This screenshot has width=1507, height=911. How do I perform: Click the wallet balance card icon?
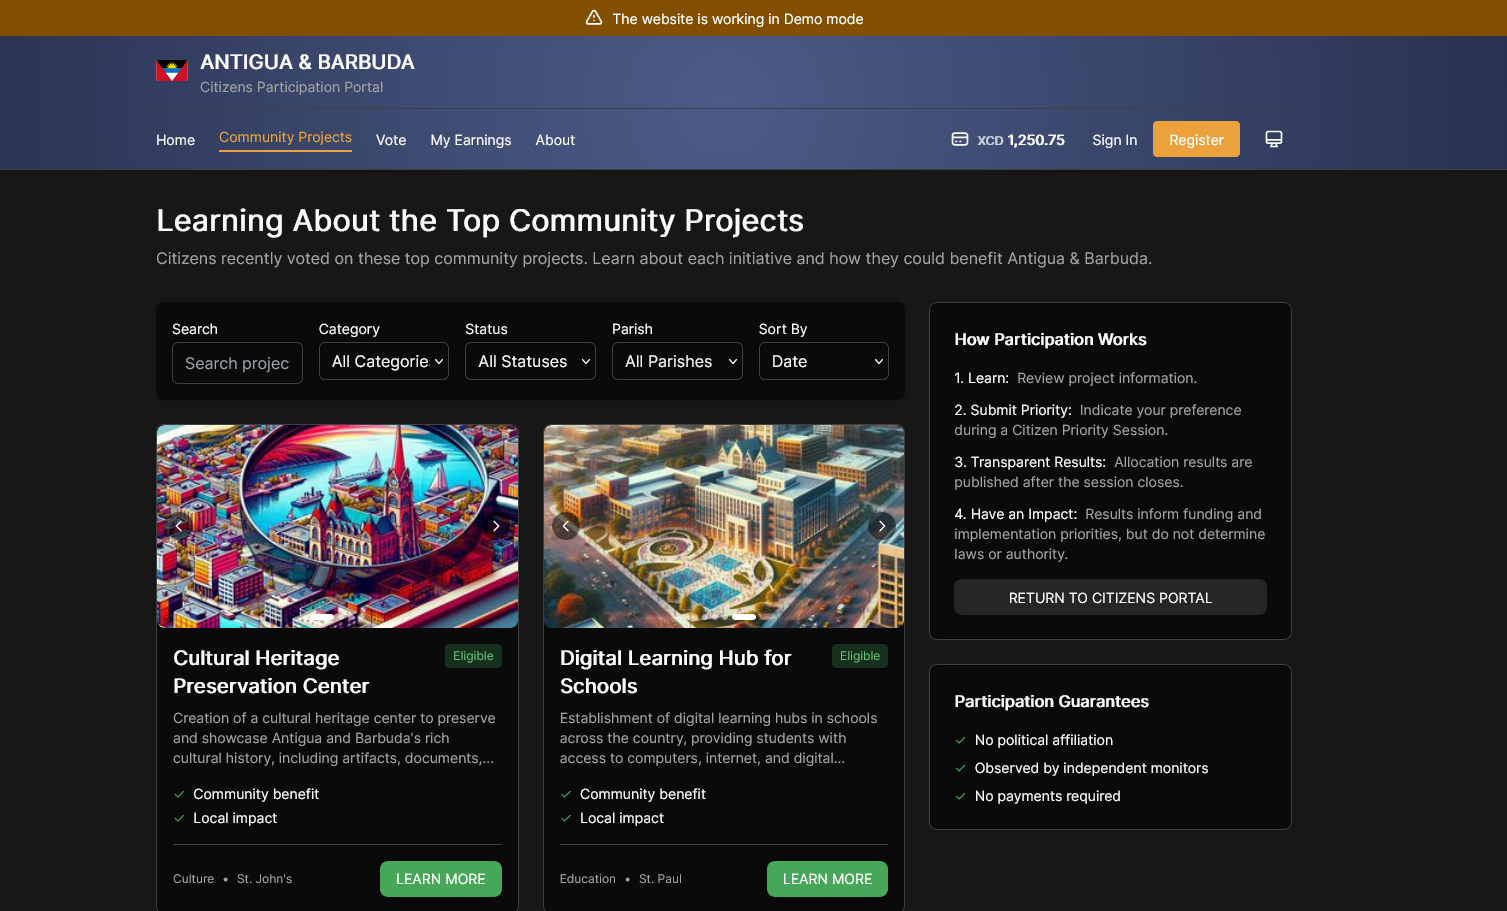(959, 140)
